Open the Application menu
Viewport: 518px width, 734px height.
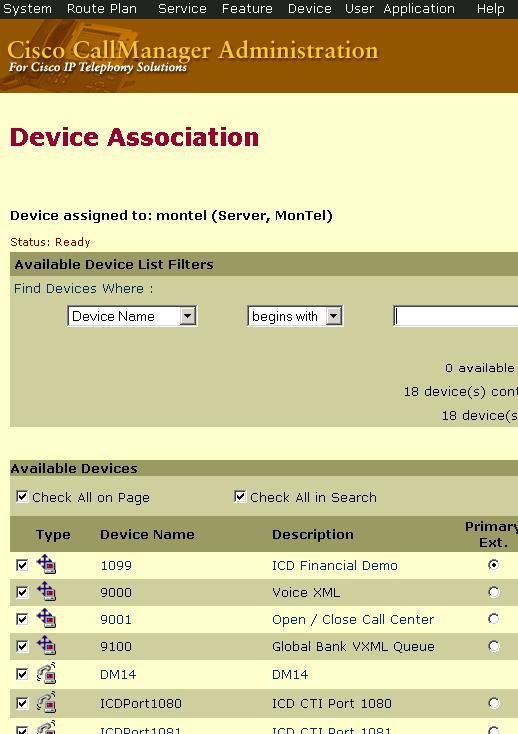[x=419, y=8]
